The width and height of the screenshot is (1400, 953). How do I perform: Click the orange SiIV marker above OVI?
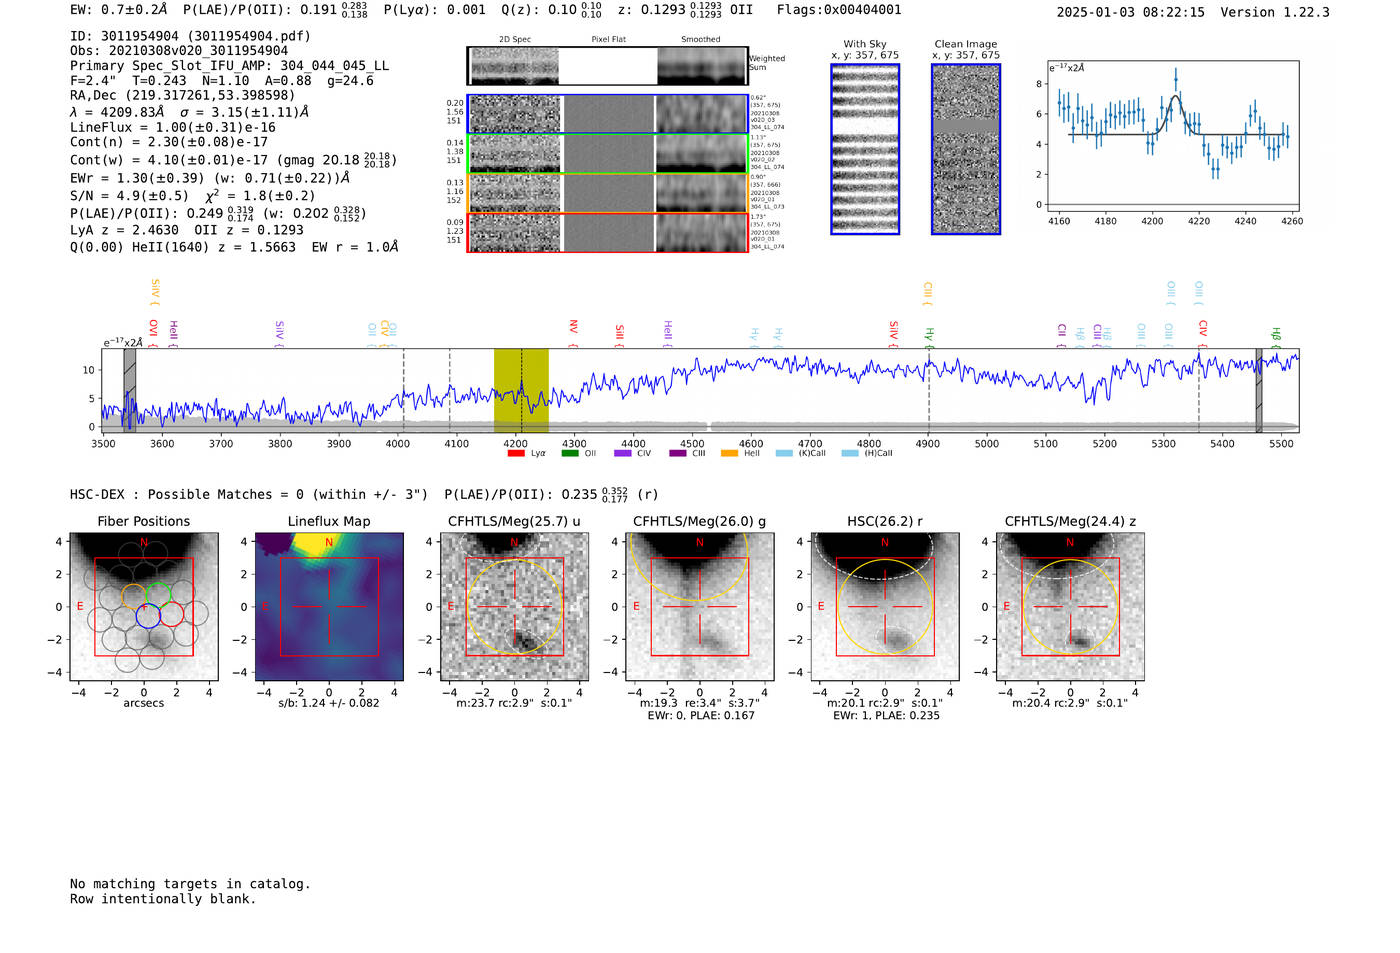click(155, 293)
